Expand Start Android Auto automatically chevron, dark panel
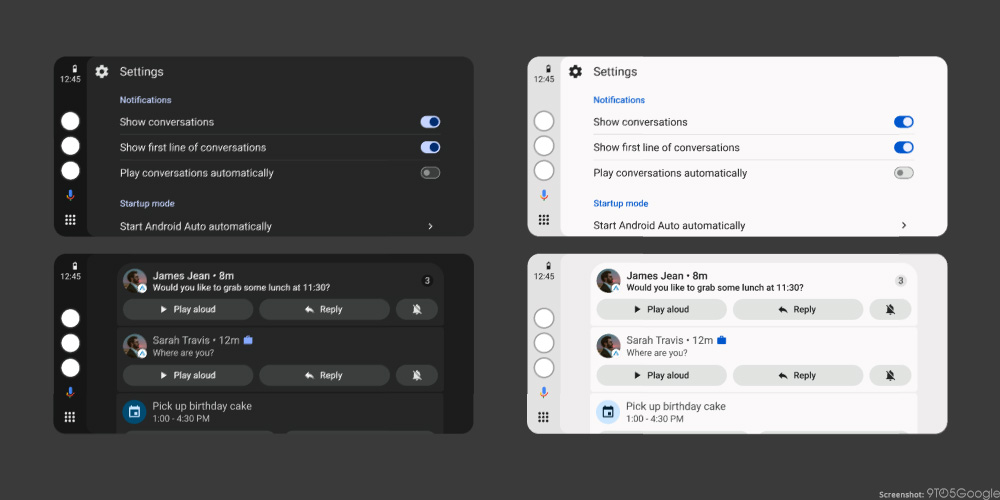This screenshot has width=1000, height=500. tap(430, 227)
